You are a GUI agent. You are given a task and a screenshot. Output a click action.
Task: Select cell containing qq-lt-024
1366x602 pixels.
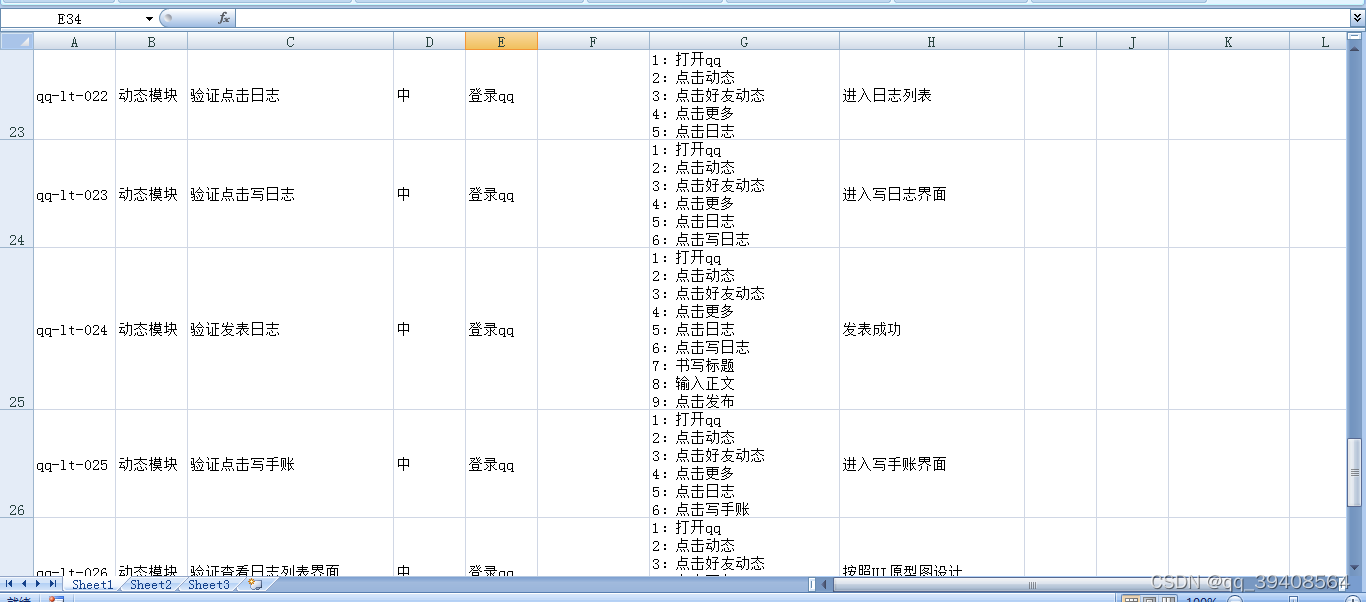tap(74, 329)
